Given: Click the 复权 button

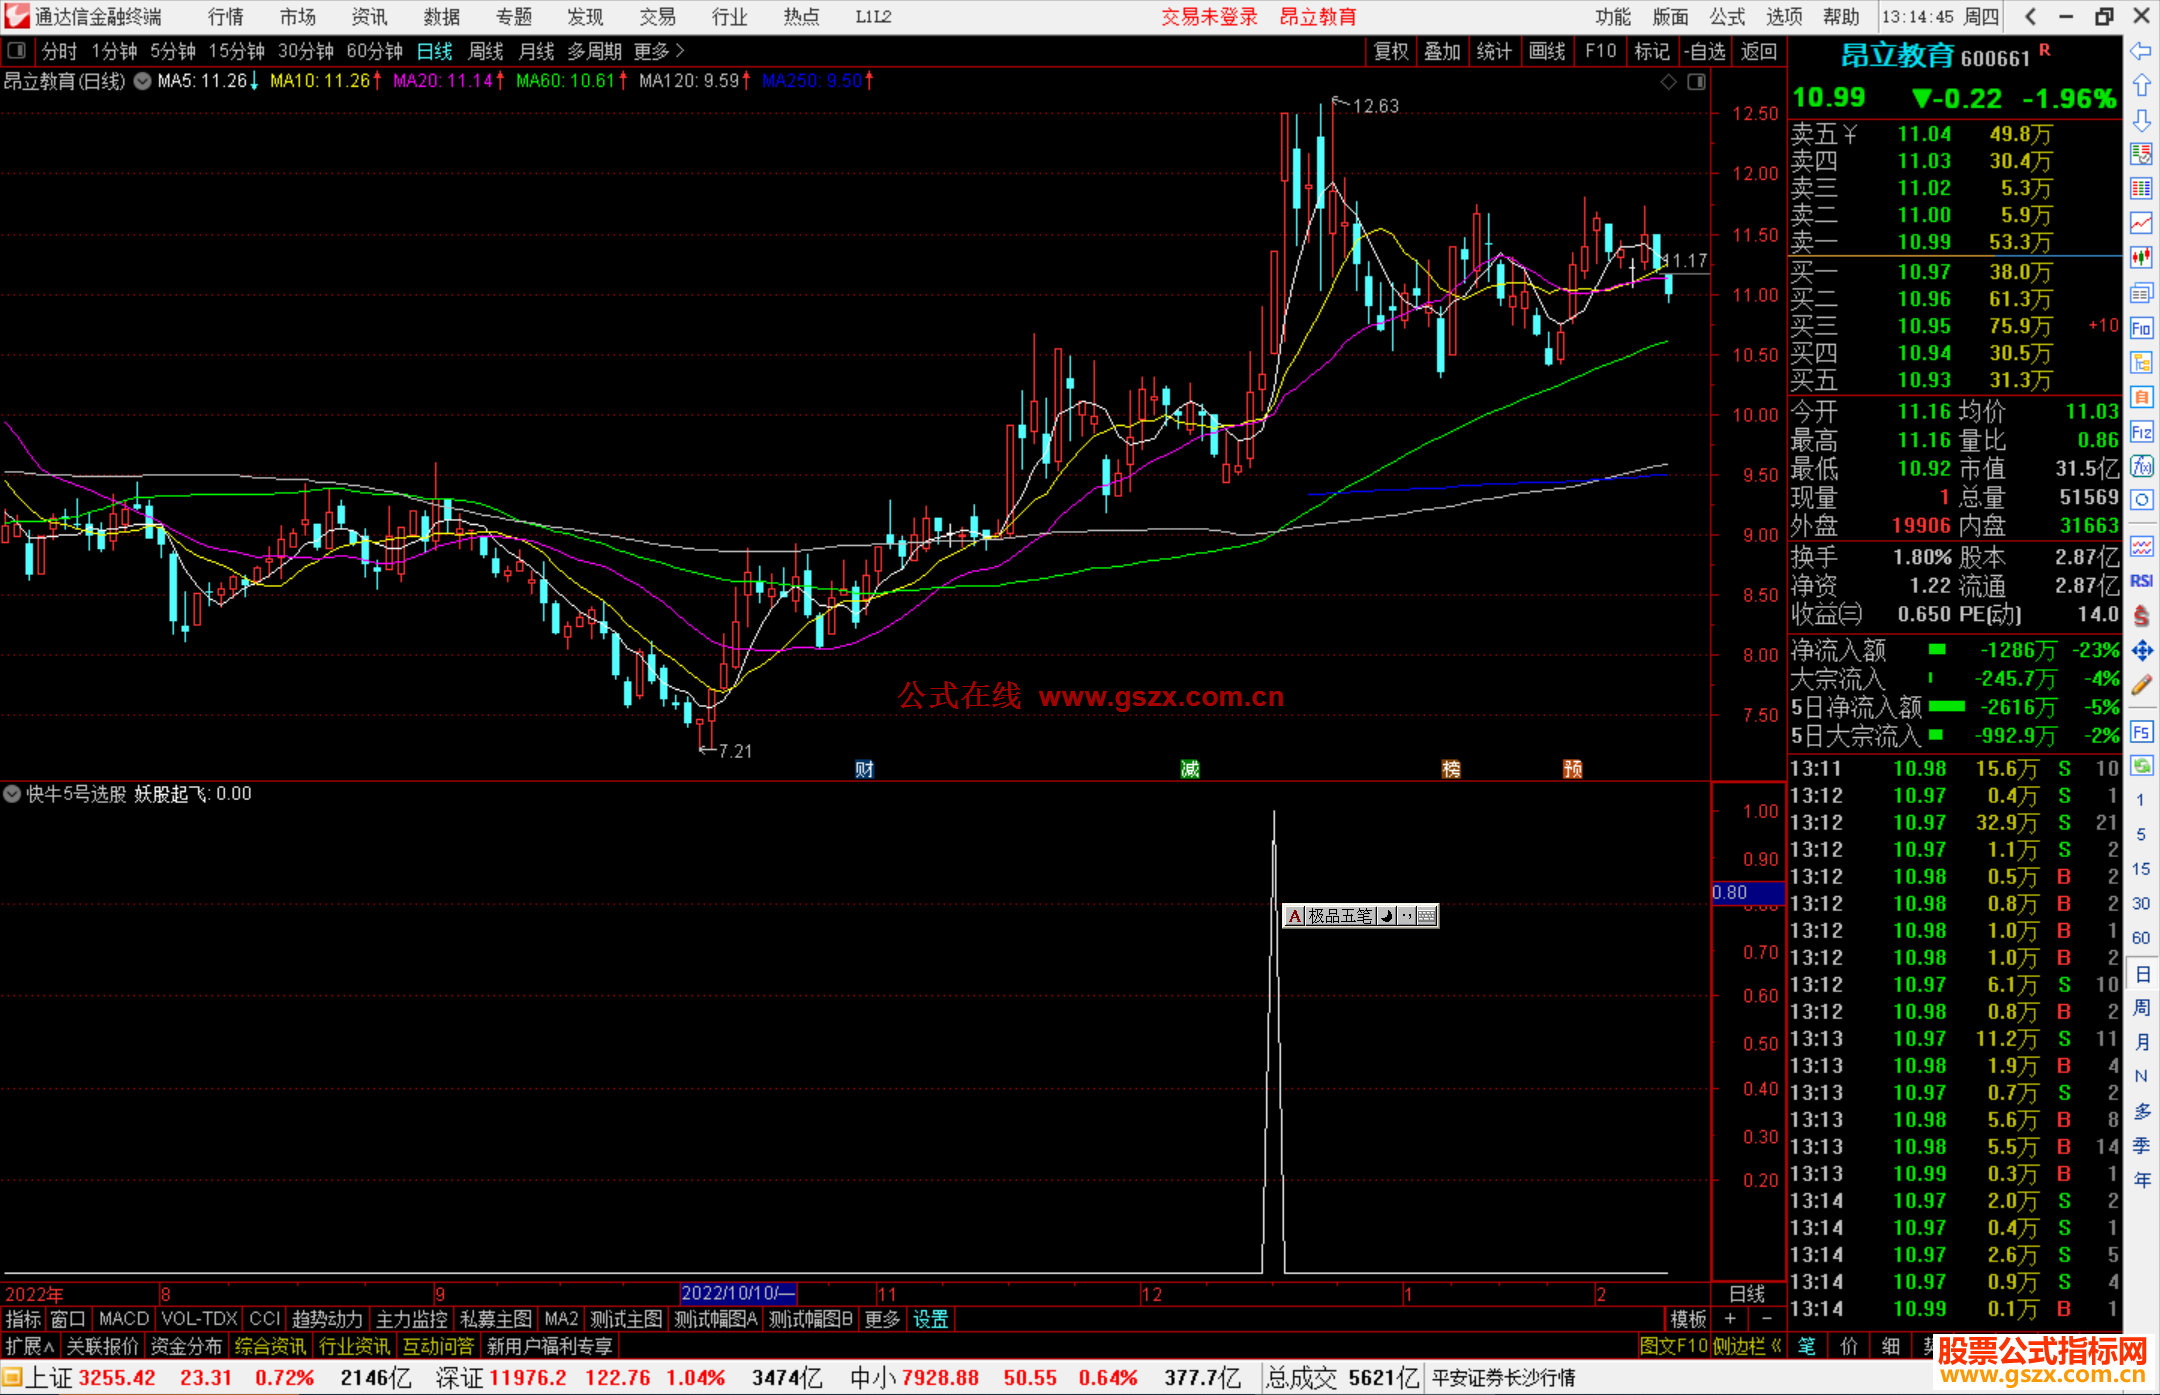Looking at the screenshot, I should coord(1390,51).
